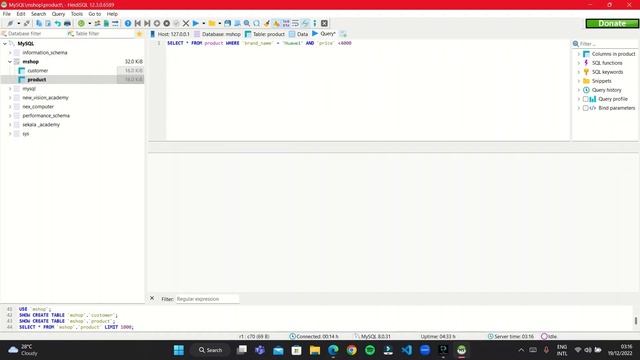Open the File menu
This screenshot has height=360, width=640.
[7, 14]
